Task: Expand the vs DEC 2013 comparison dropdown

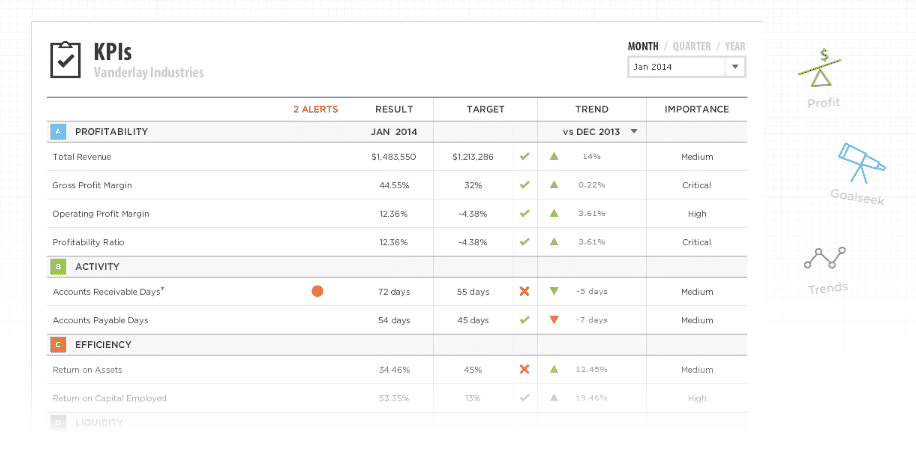Action: click(633, 132)
